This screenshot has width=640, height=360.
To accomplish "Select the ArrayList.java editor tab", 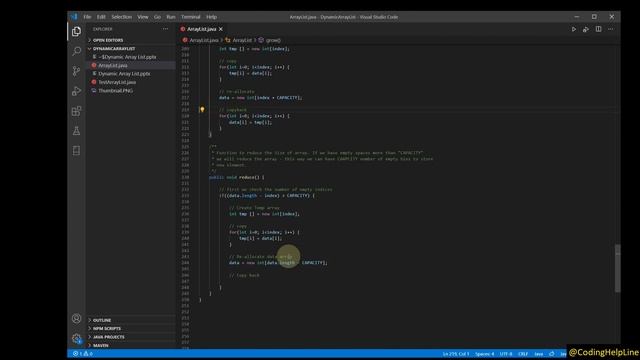I will tap(202, 29).
